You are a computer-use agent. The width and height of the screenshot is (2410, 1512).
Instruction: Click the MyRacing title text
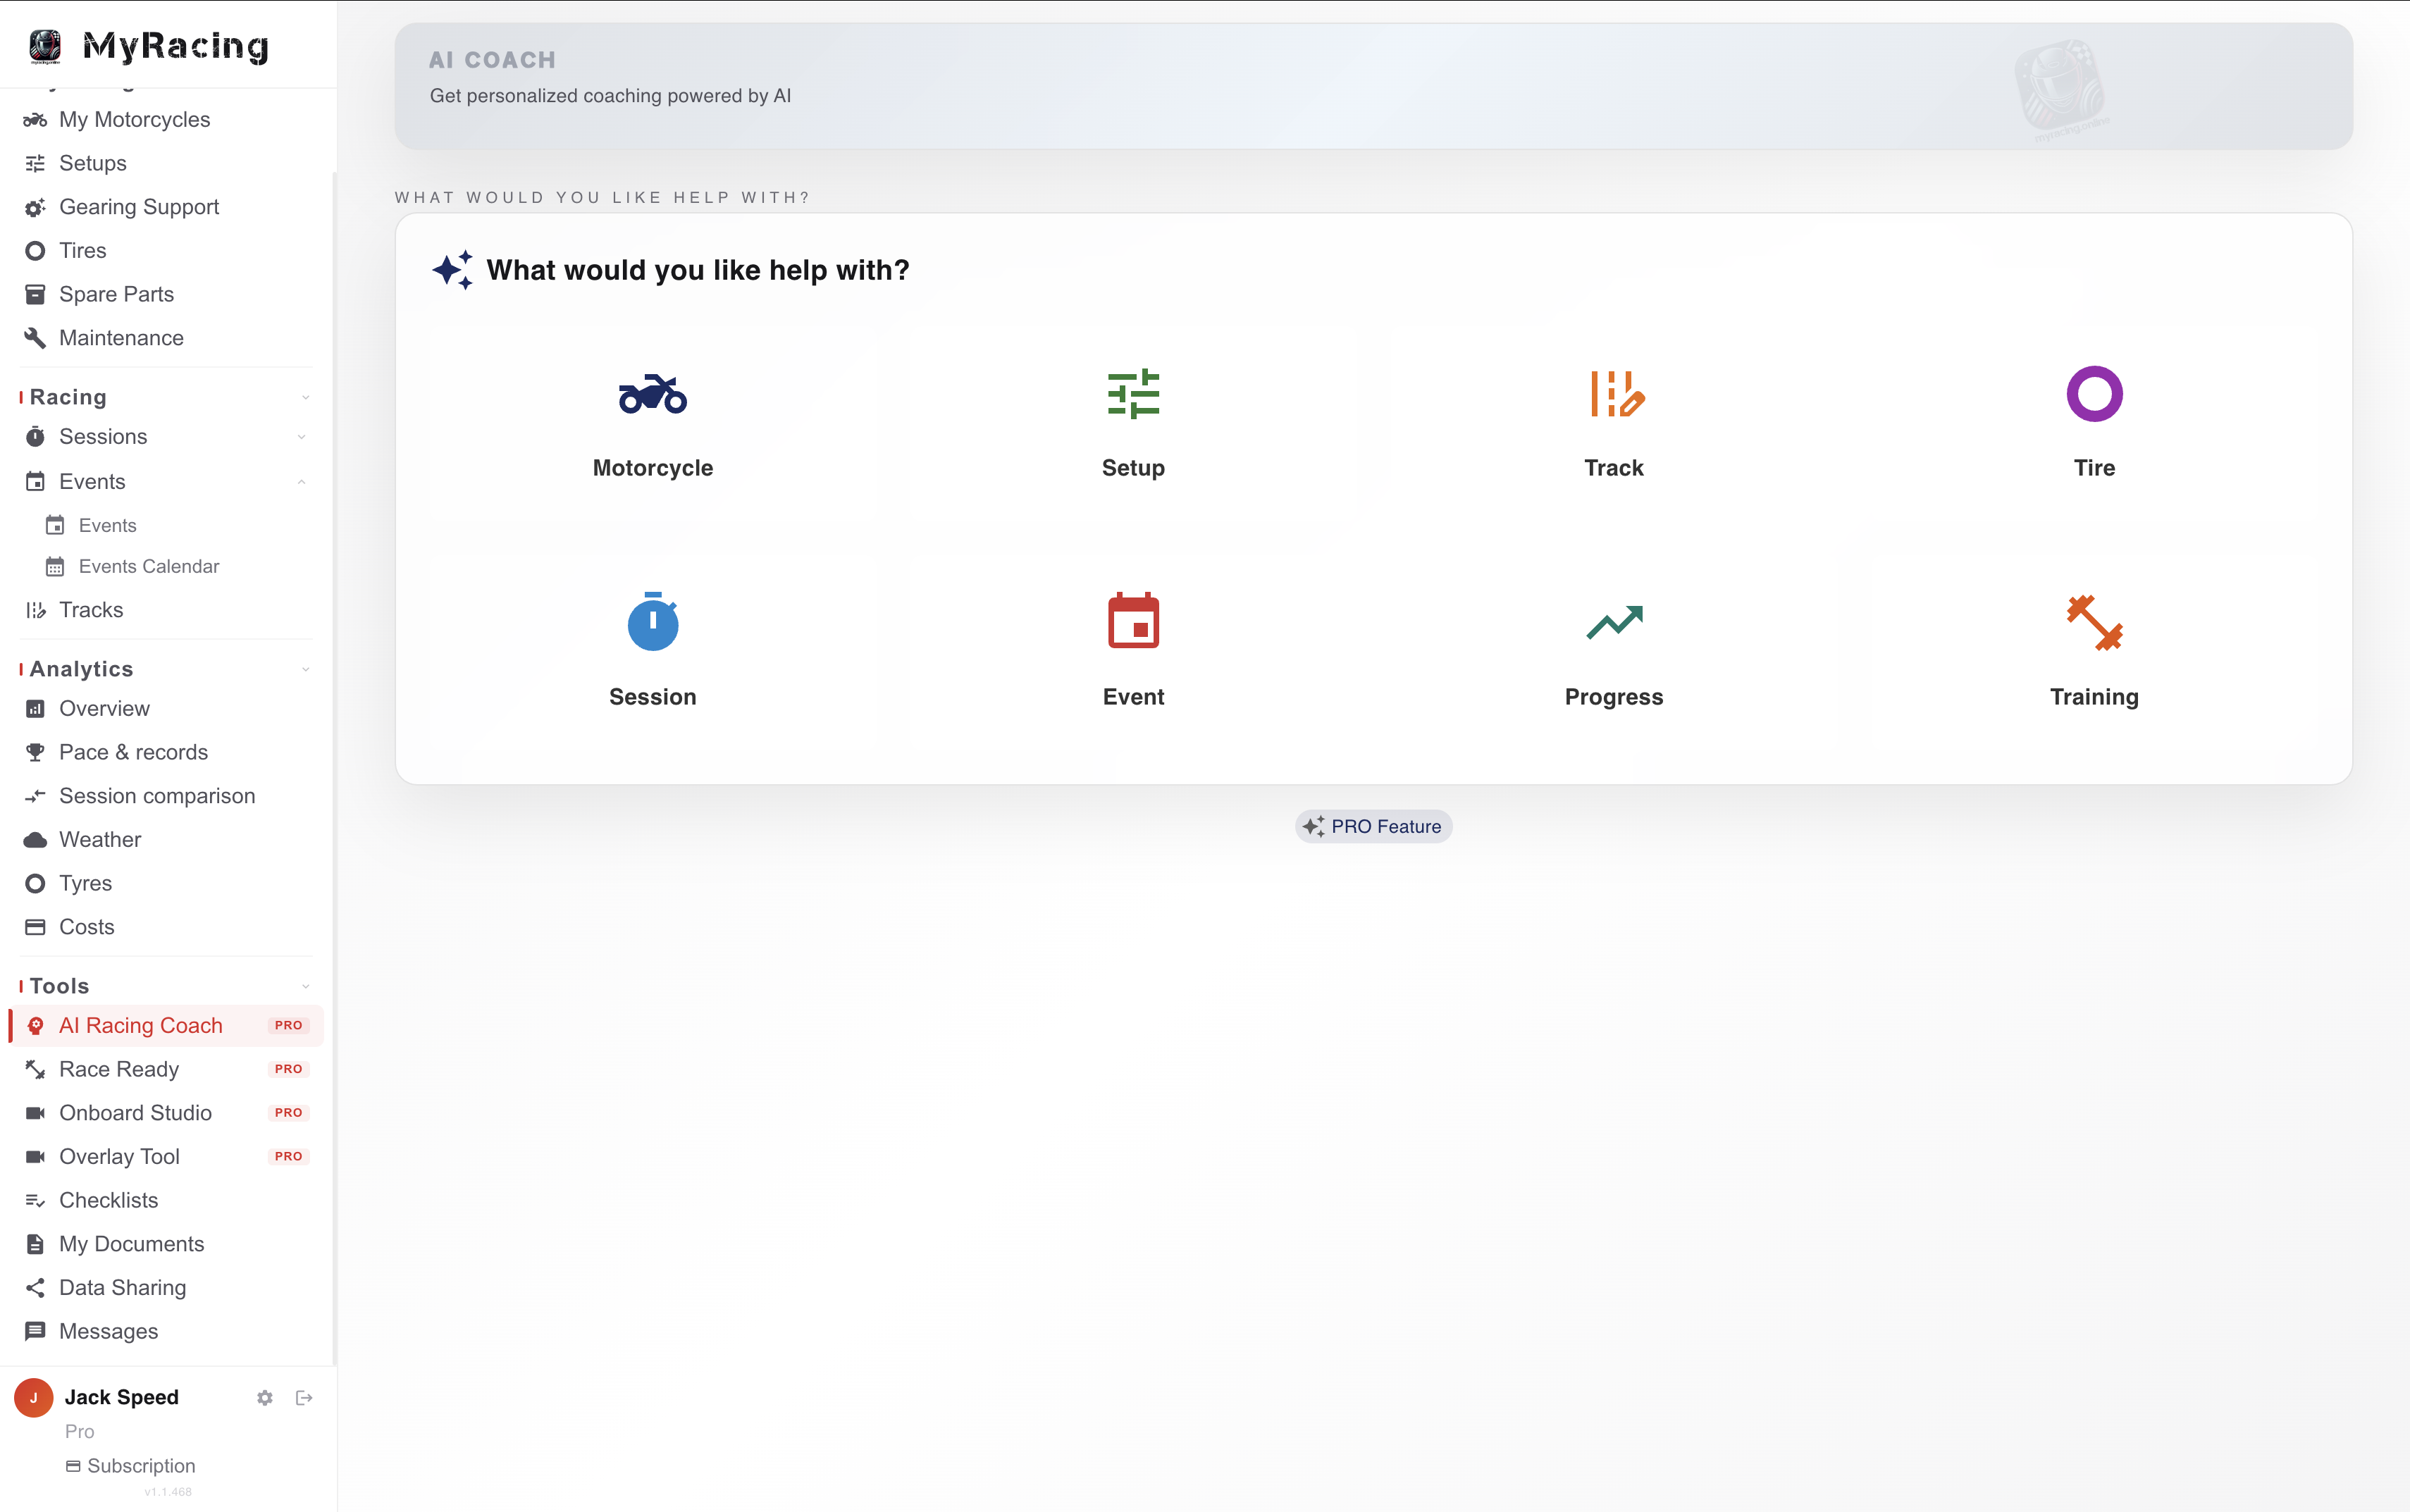click(175, 46)
